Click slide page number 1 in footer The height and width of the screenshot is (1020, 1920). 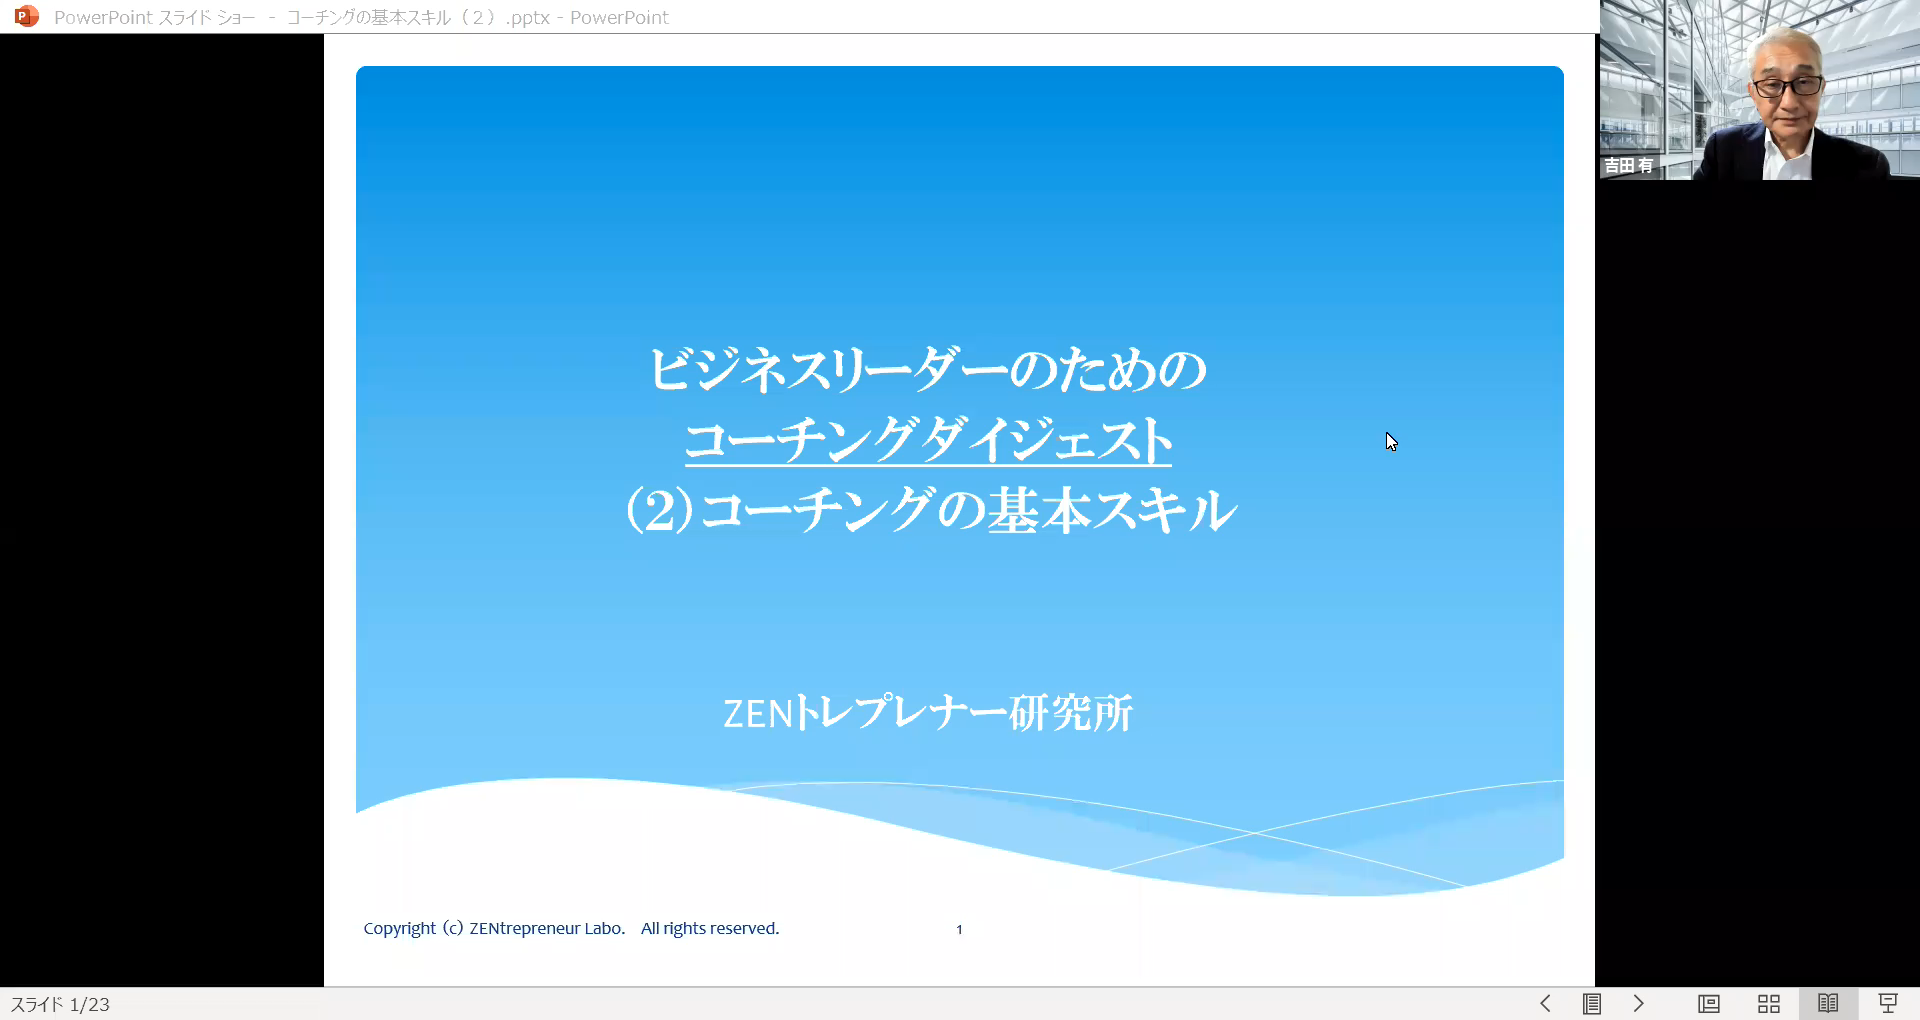[959, 929]
